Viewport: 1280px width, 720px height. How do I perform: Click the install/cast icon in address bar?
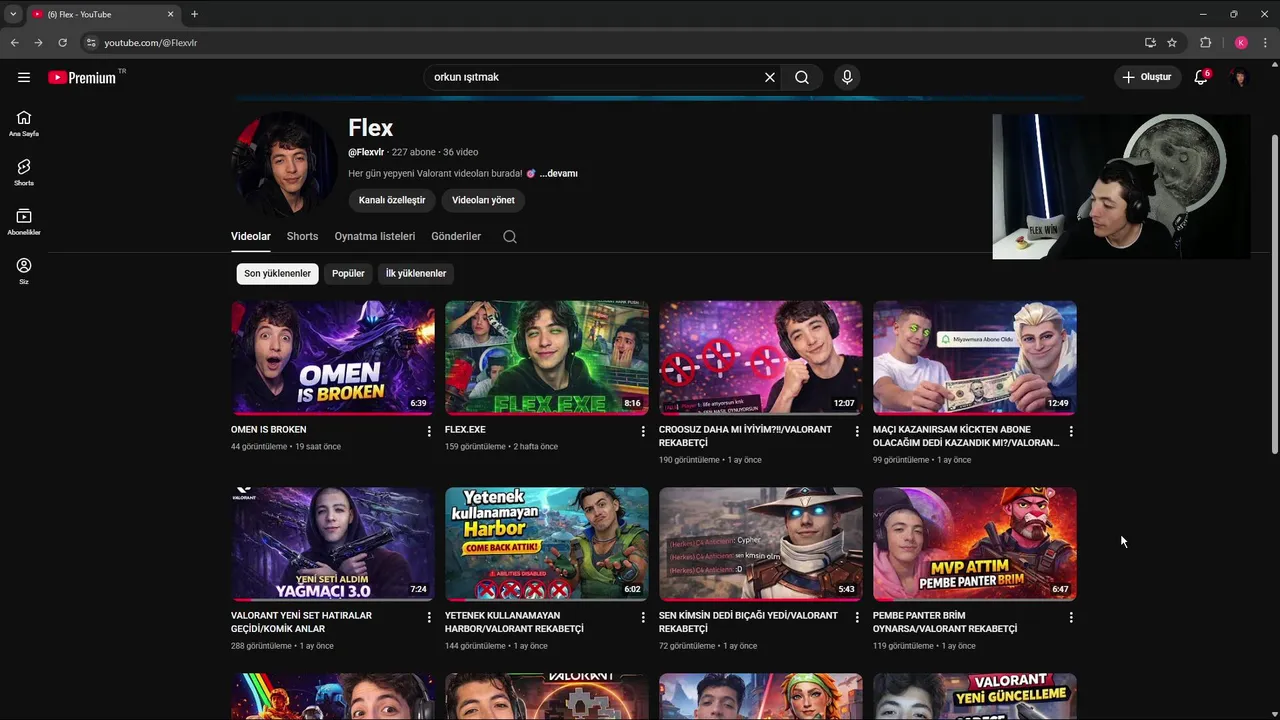click(1150, 43)
